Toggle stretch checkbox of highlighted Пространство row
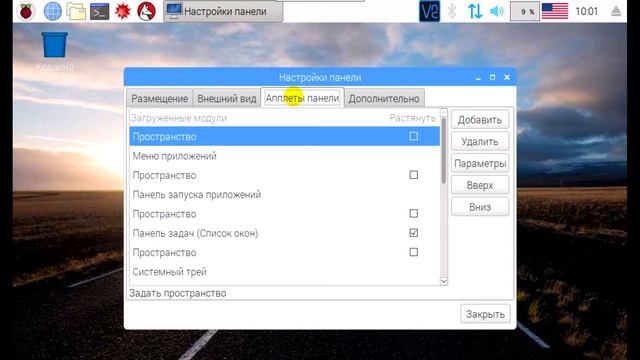This screenshot has height=360, width=640. (413, 136)
